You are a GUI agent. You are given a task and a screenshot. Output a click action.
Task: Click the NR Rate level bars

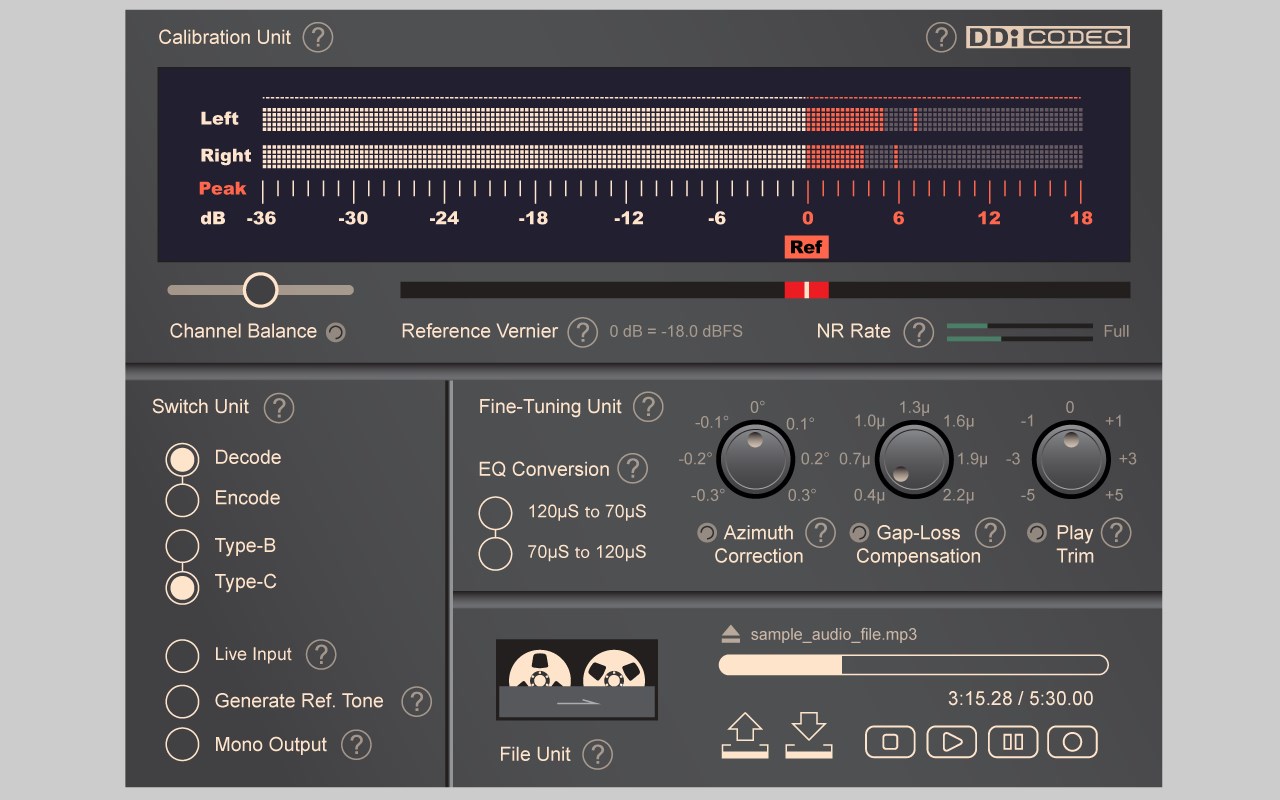1019,332
